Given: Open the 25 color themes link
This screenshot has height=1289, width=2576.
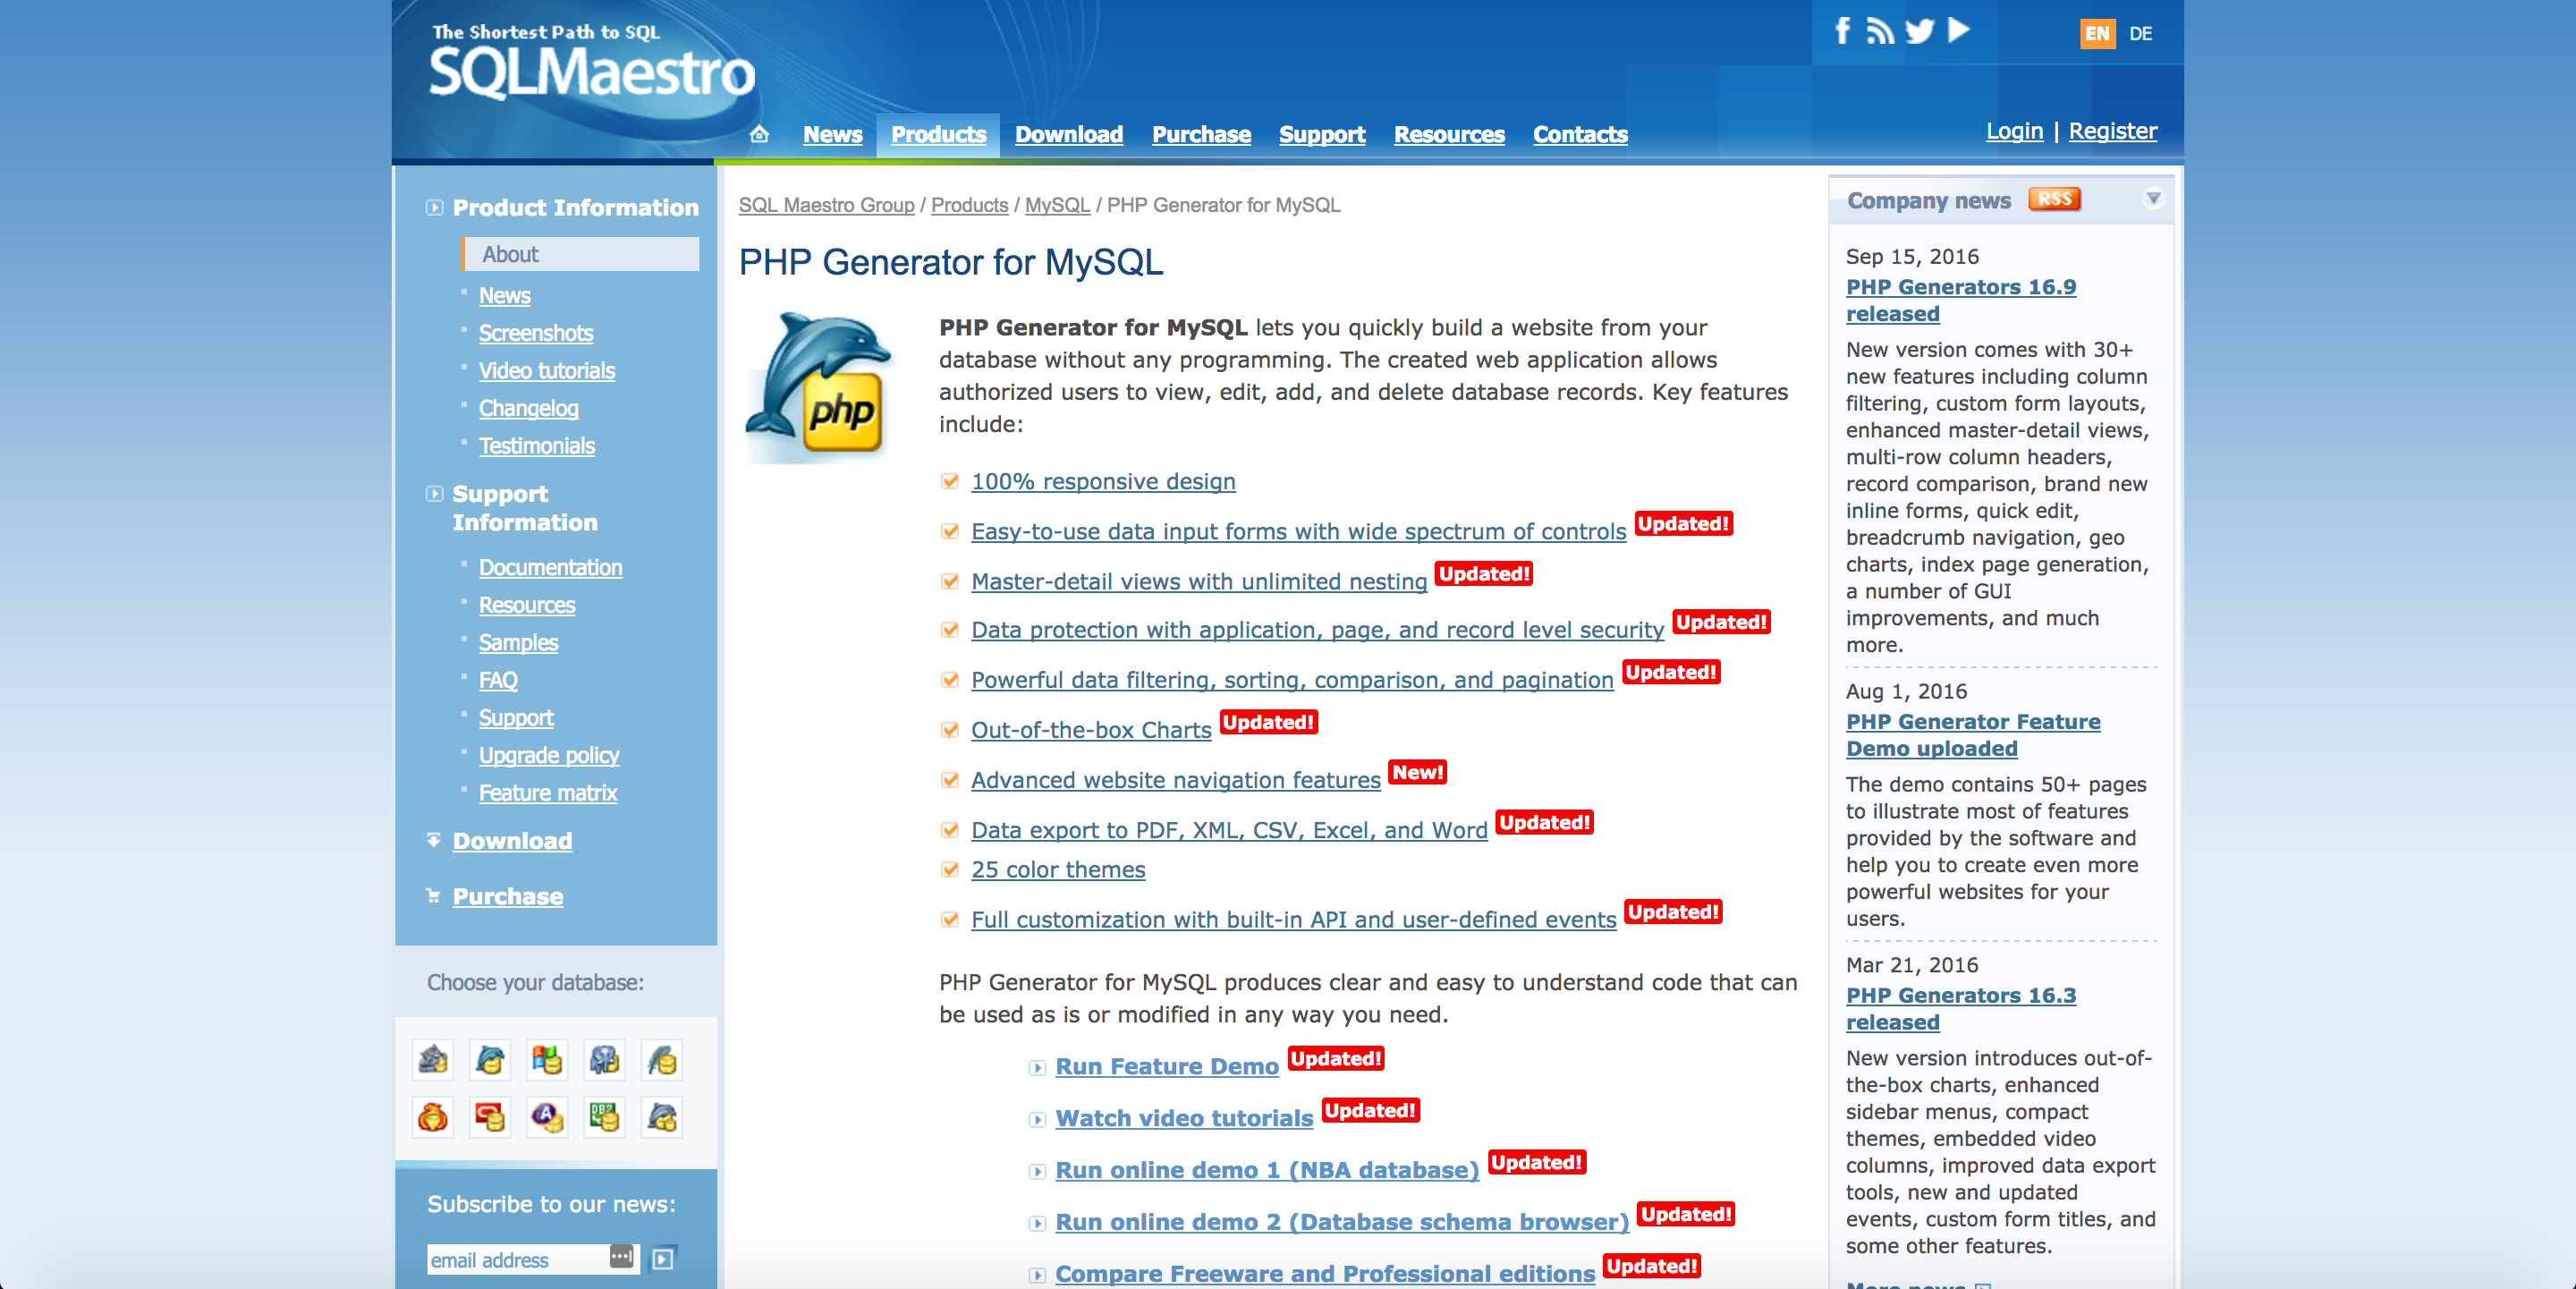Looking at the screenshot, I should [1058, 869].
